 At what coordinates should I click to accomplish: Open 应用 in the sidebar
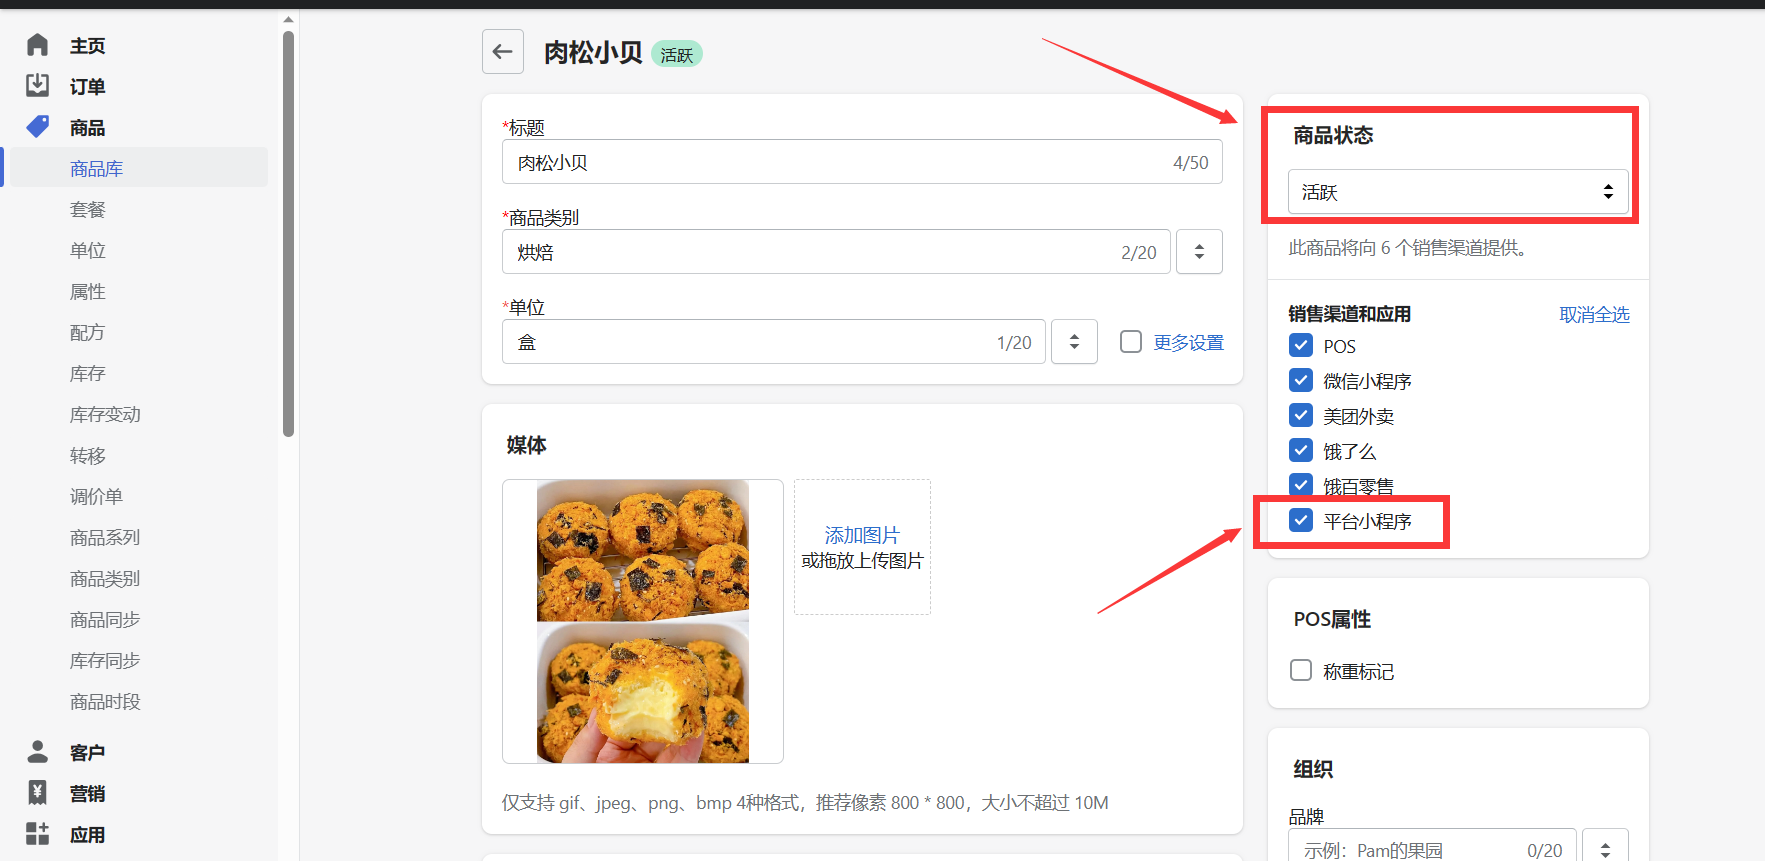pos(87,835)
